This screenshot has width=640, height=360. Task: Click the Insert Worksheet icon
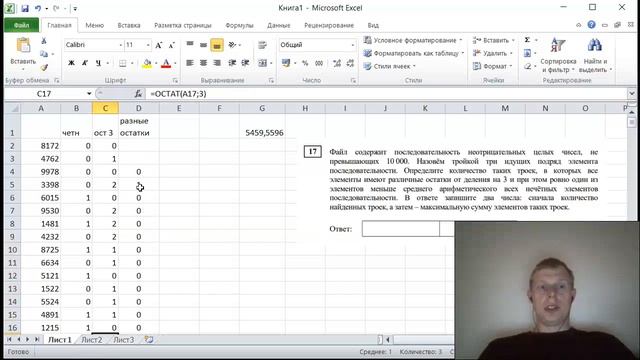(149, 340)
